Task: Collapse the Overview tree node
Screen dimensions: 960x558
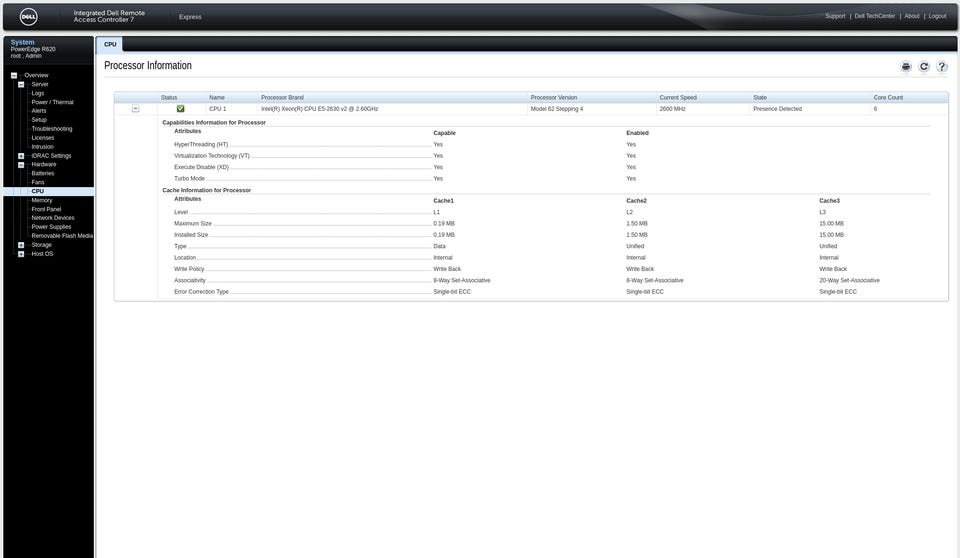Action: point(14,75)
